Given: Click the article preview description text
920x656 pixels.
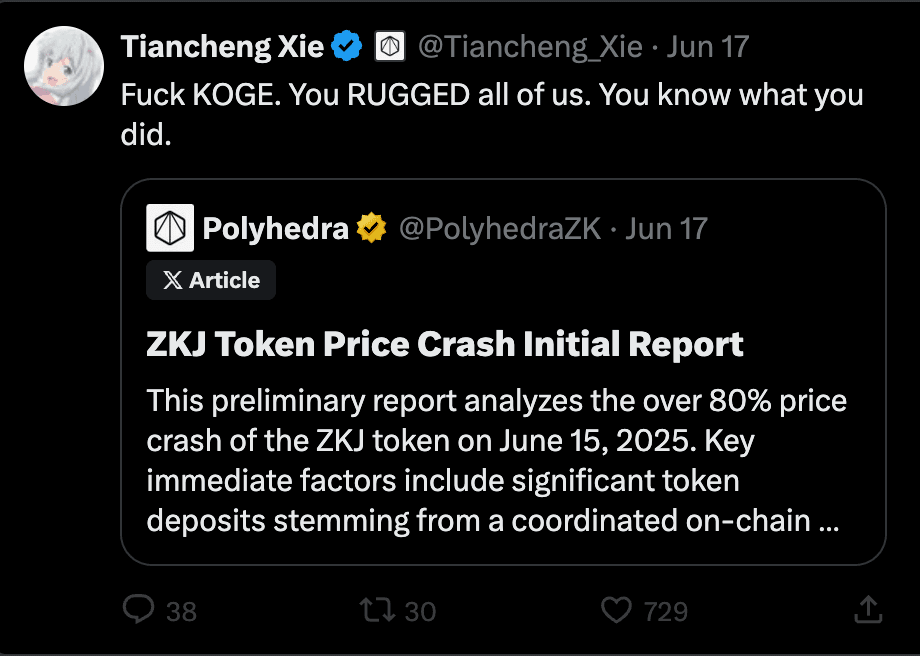Looking at the screenshot, I should click(497, 461).
